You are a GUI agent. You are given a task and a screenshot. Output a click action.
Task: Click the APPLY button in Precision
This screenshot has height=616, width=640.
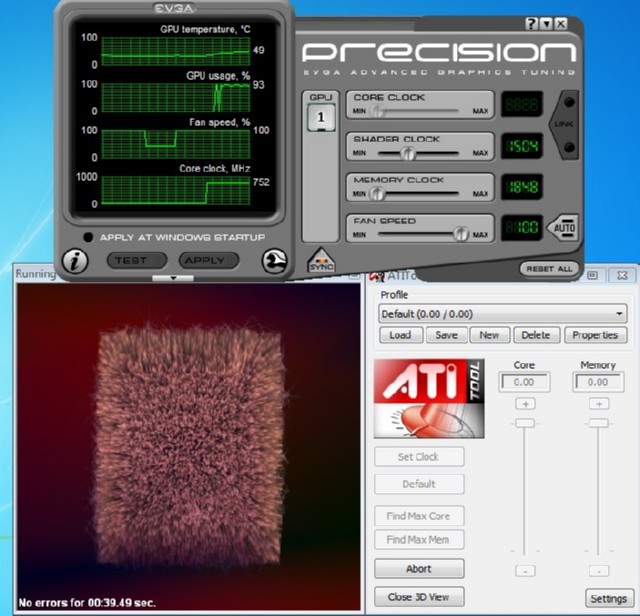(209, 260)
